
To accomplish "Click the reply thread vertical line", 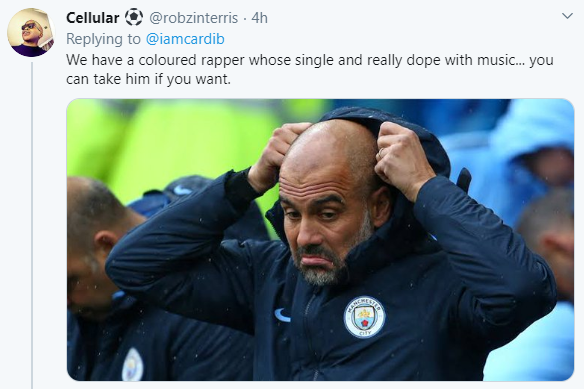I will tap(32, 225).
